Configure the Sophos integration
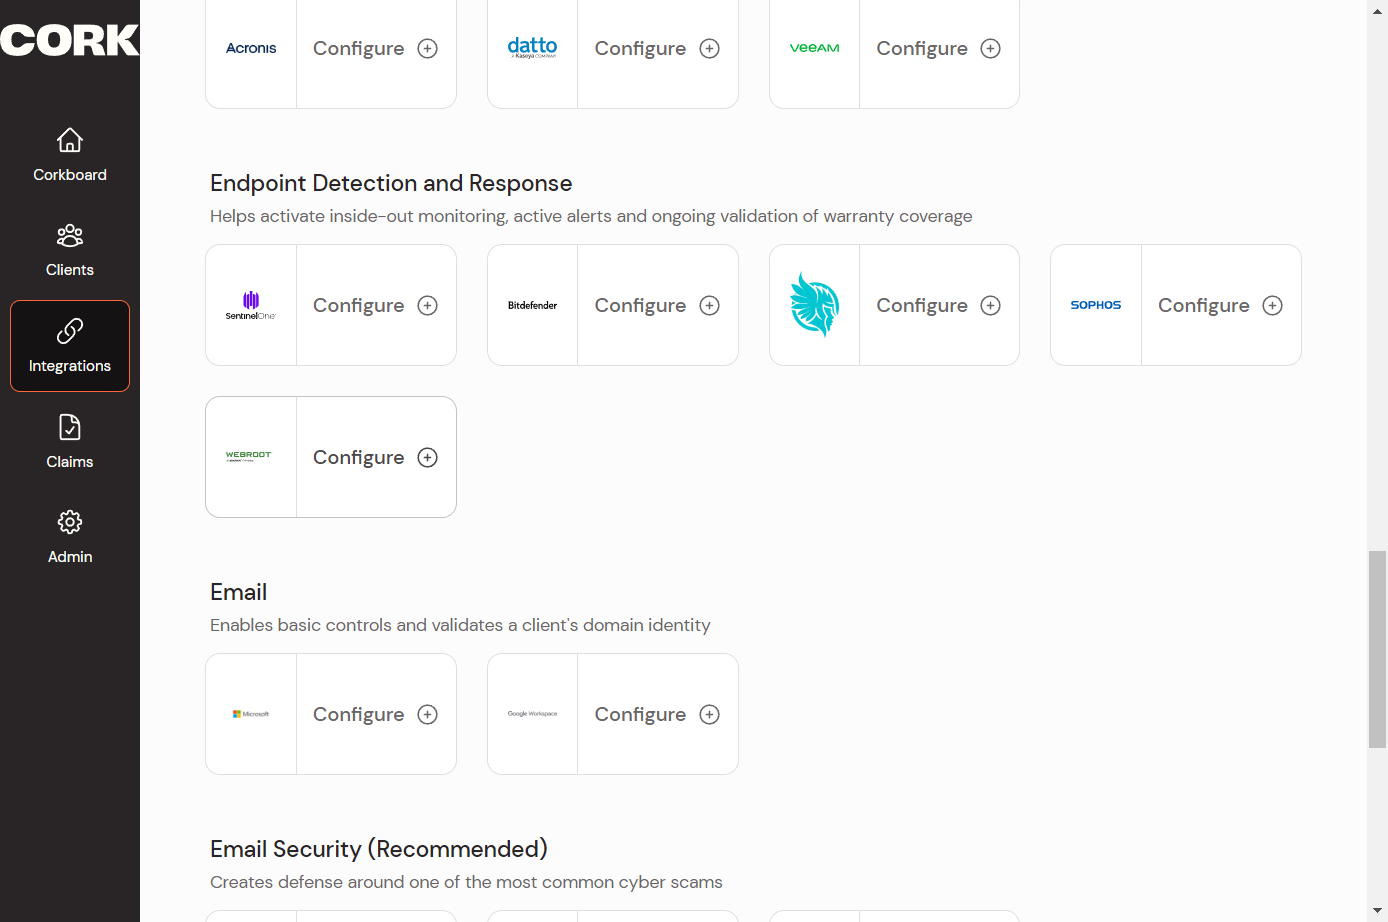This screenshot has width=1388, height=922. tap(1221, 305)
